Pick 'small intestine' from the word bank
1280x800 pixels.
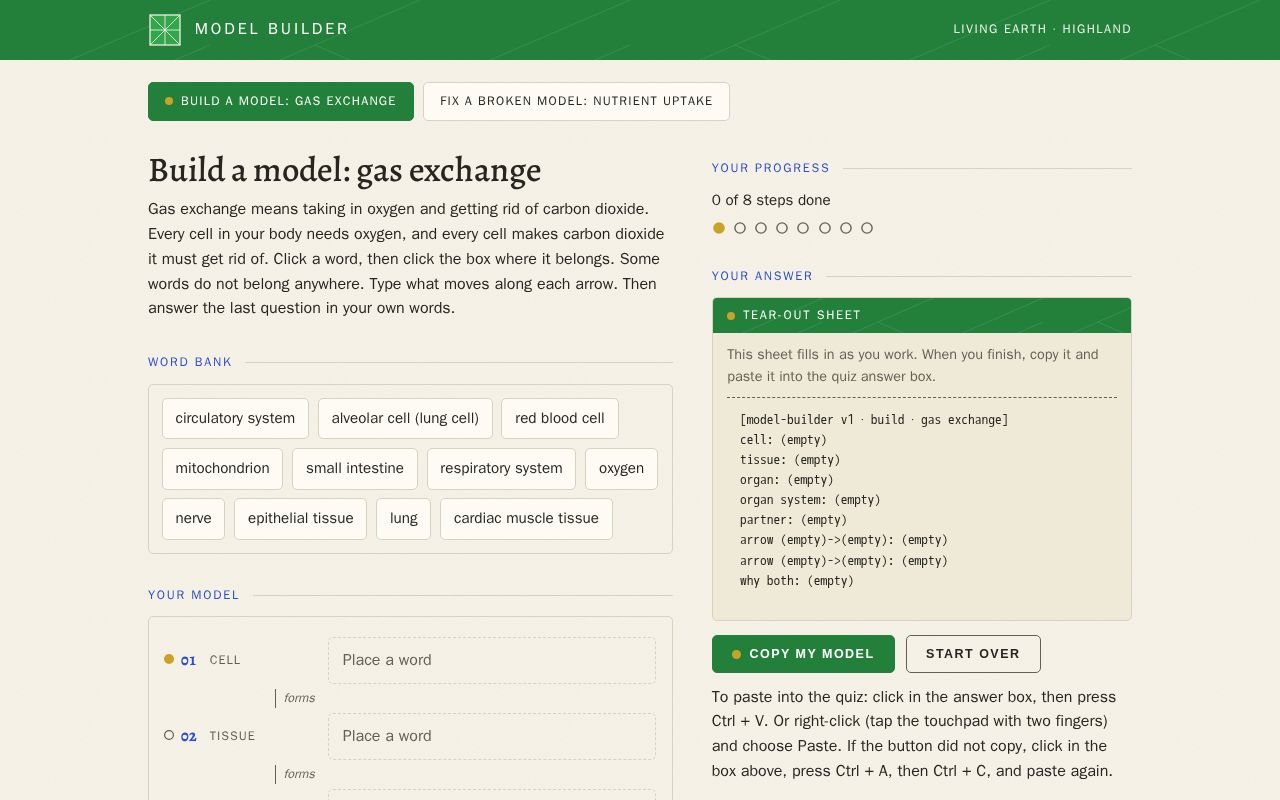355,468
